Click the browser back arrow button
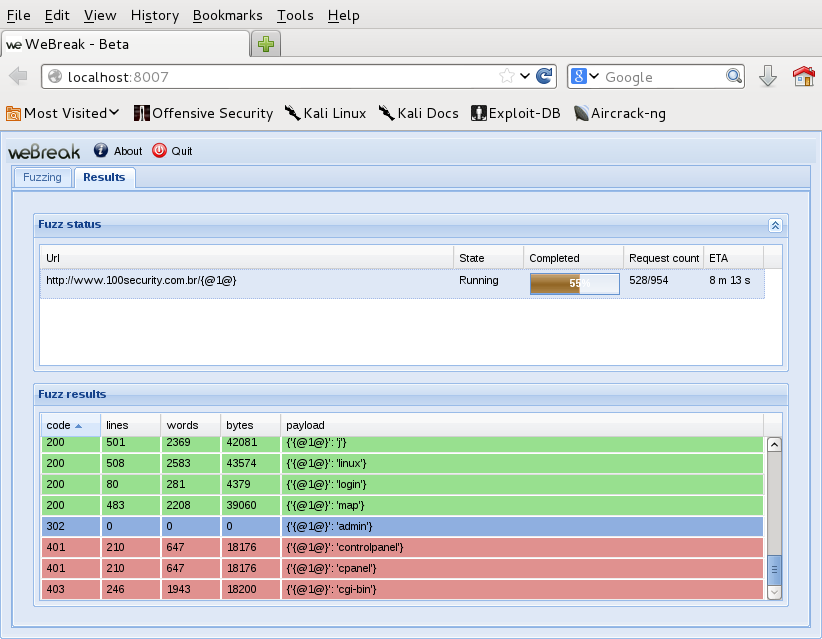 18,77
